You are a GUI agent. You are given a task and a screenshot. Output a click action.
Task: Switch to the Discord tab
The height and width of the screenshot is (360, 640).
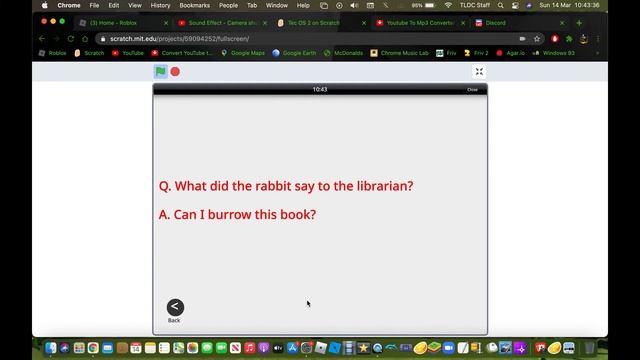click(x=519, y=23)
